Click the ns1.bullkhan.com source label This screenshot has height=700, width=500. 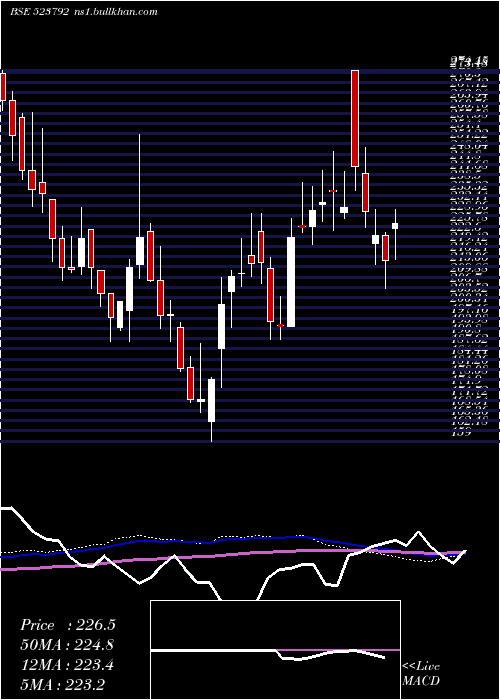click(x=115, y=12)
